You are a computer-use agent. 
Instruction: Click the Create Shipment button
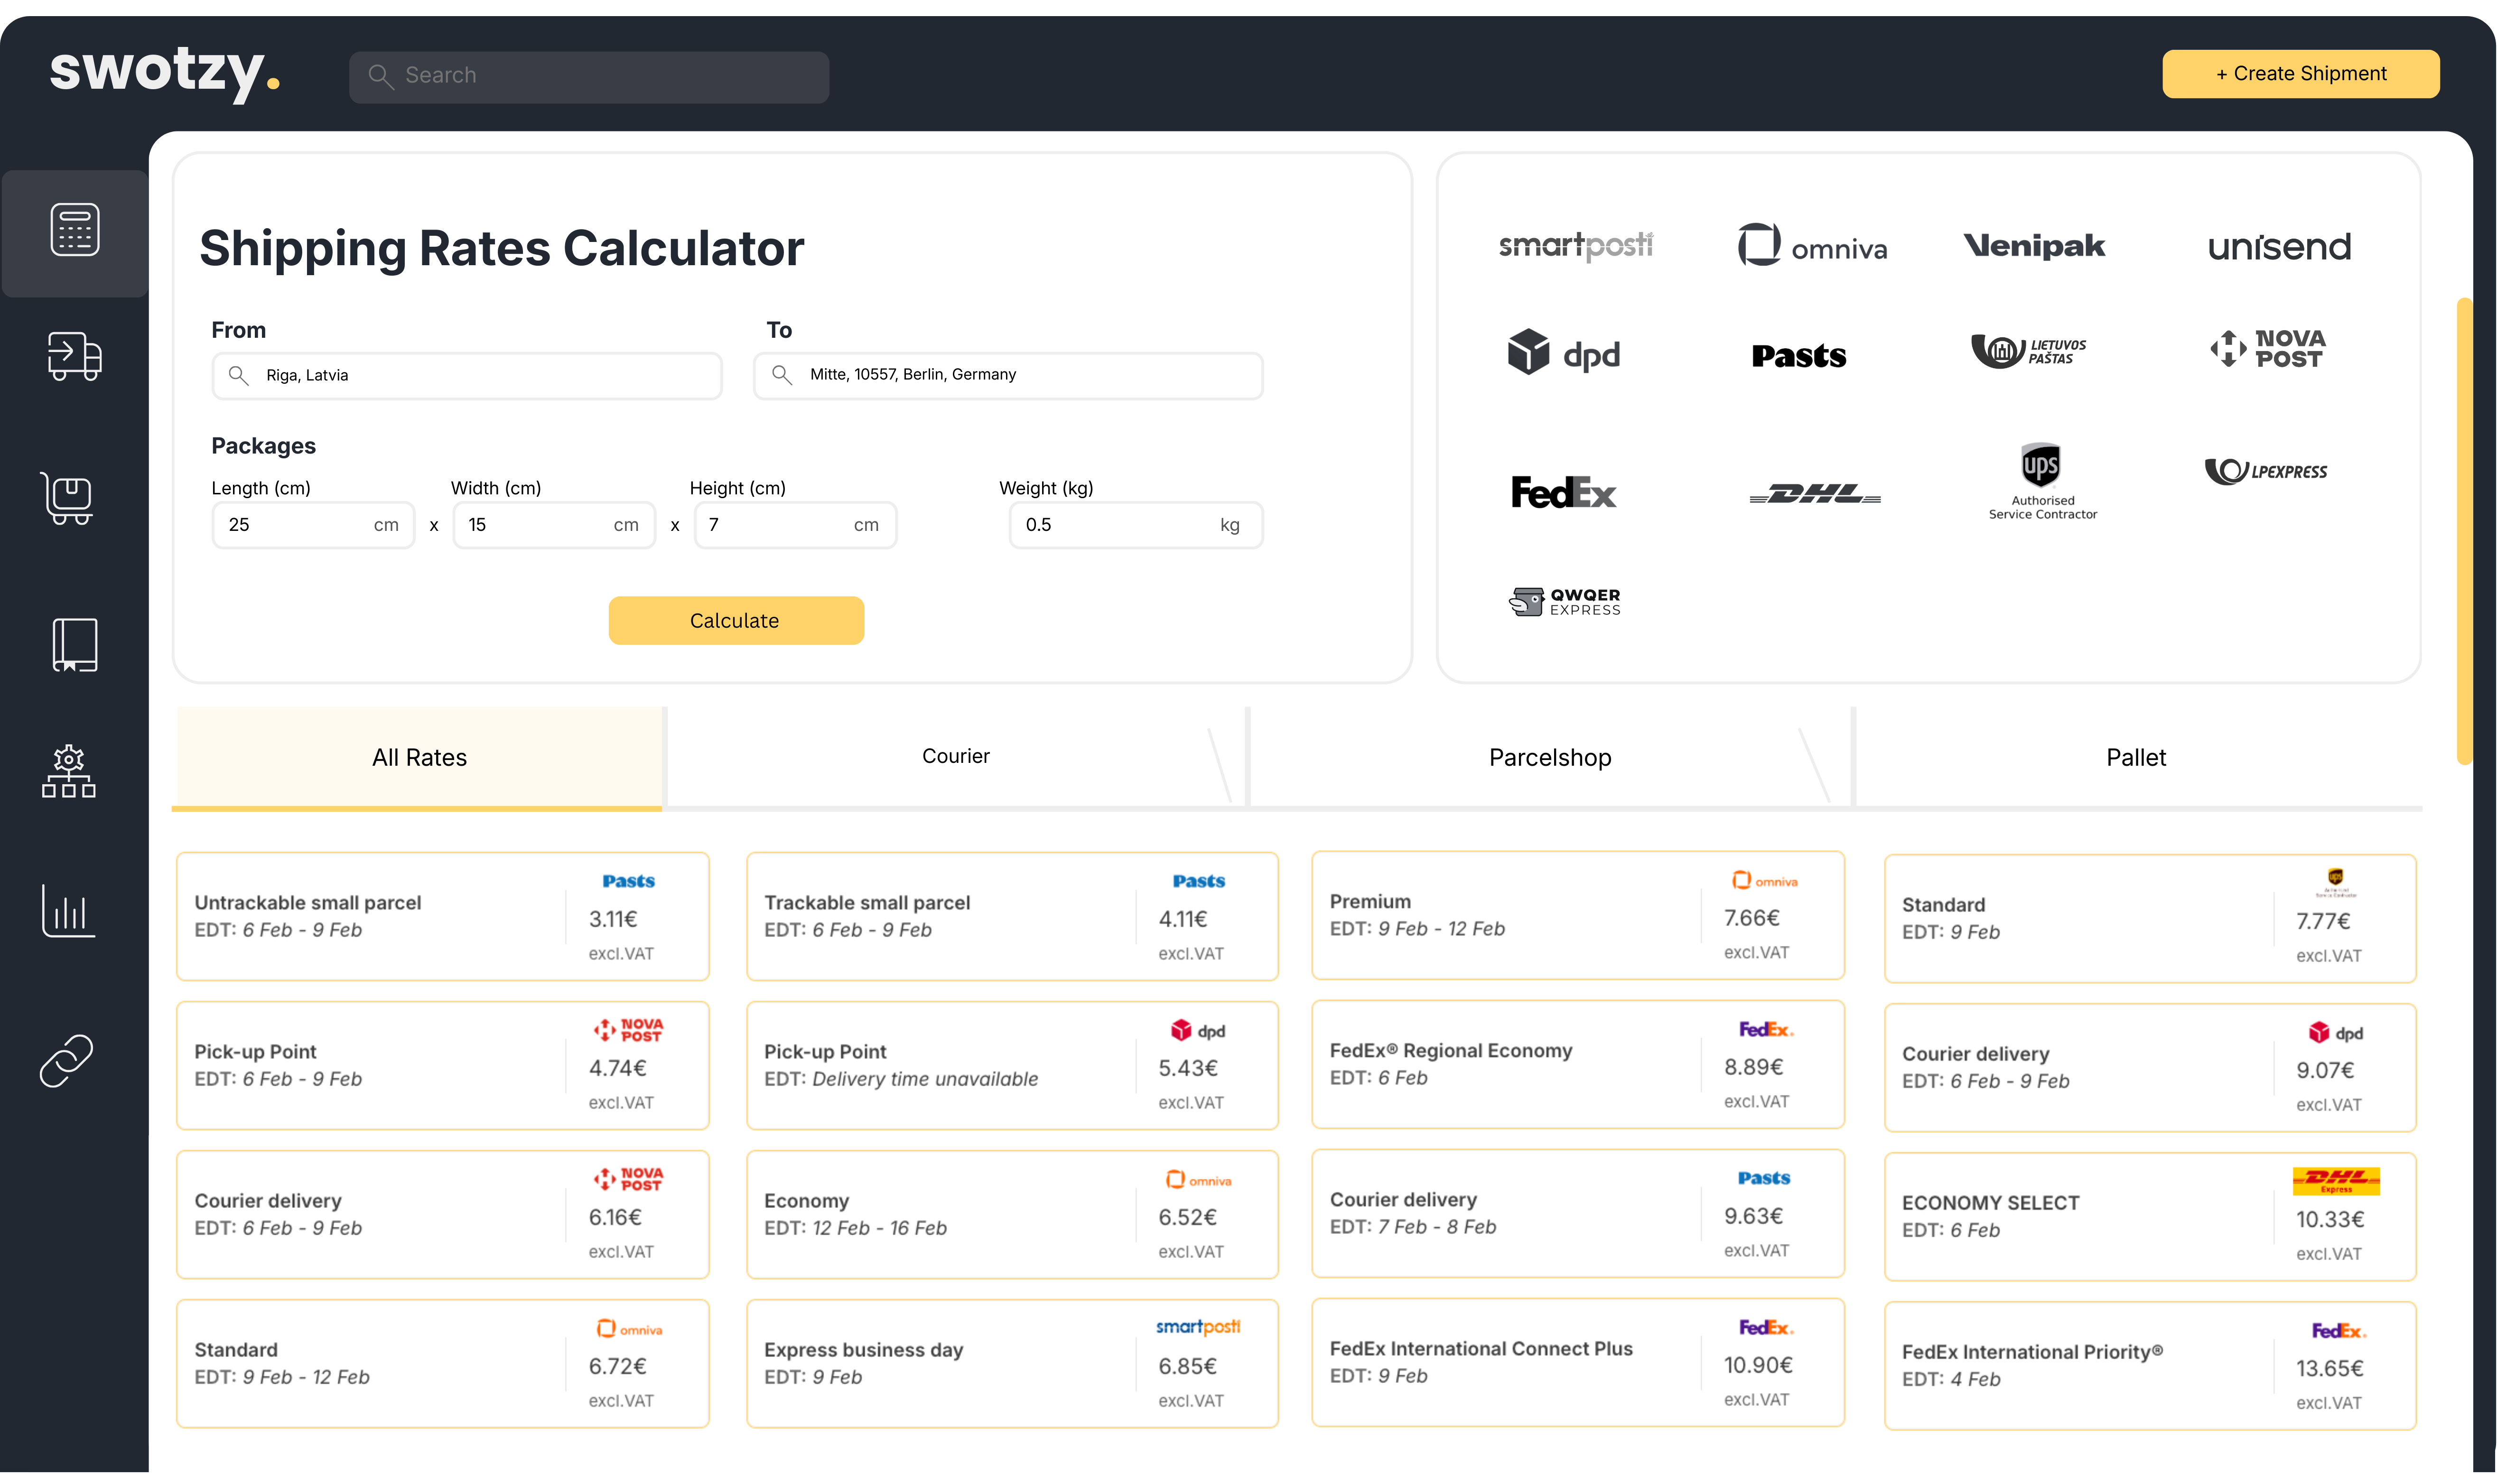(x=2300, y=74)
